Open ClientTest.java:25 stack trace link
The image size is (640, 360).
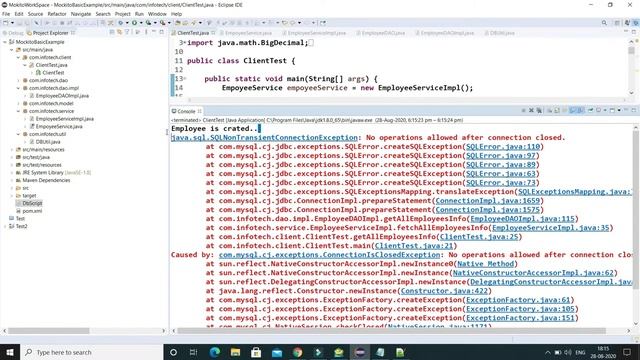[479, 237]
